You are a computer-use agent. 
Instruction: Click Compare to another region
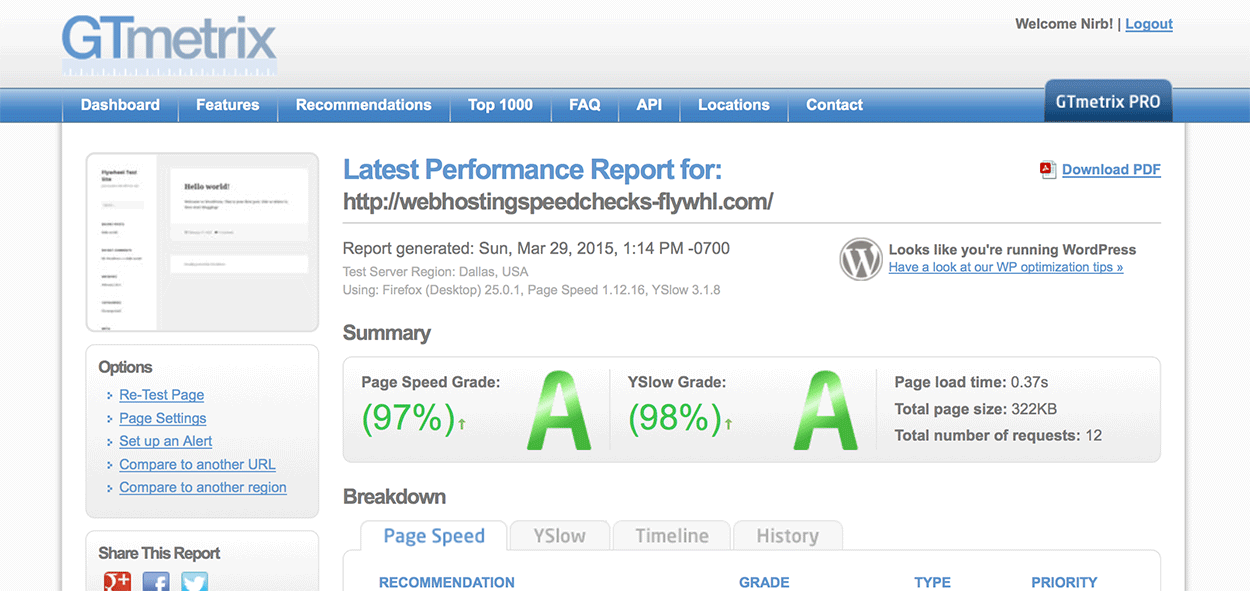point(202,487)
